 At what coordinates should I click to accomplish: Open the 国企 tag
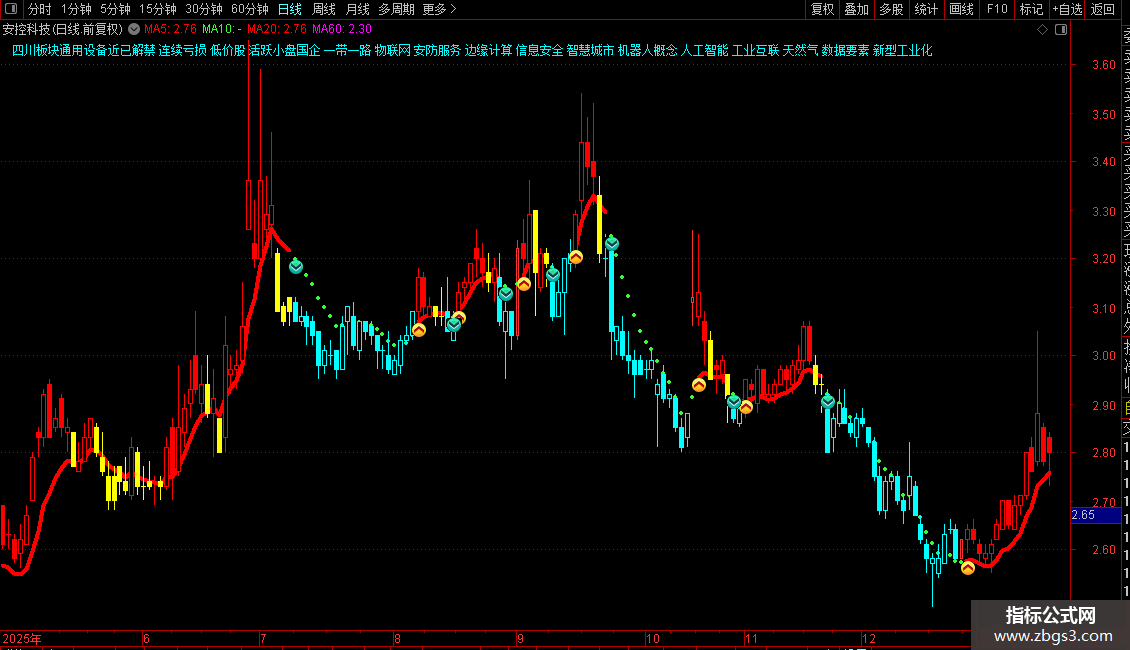click(x=308, y=50)
